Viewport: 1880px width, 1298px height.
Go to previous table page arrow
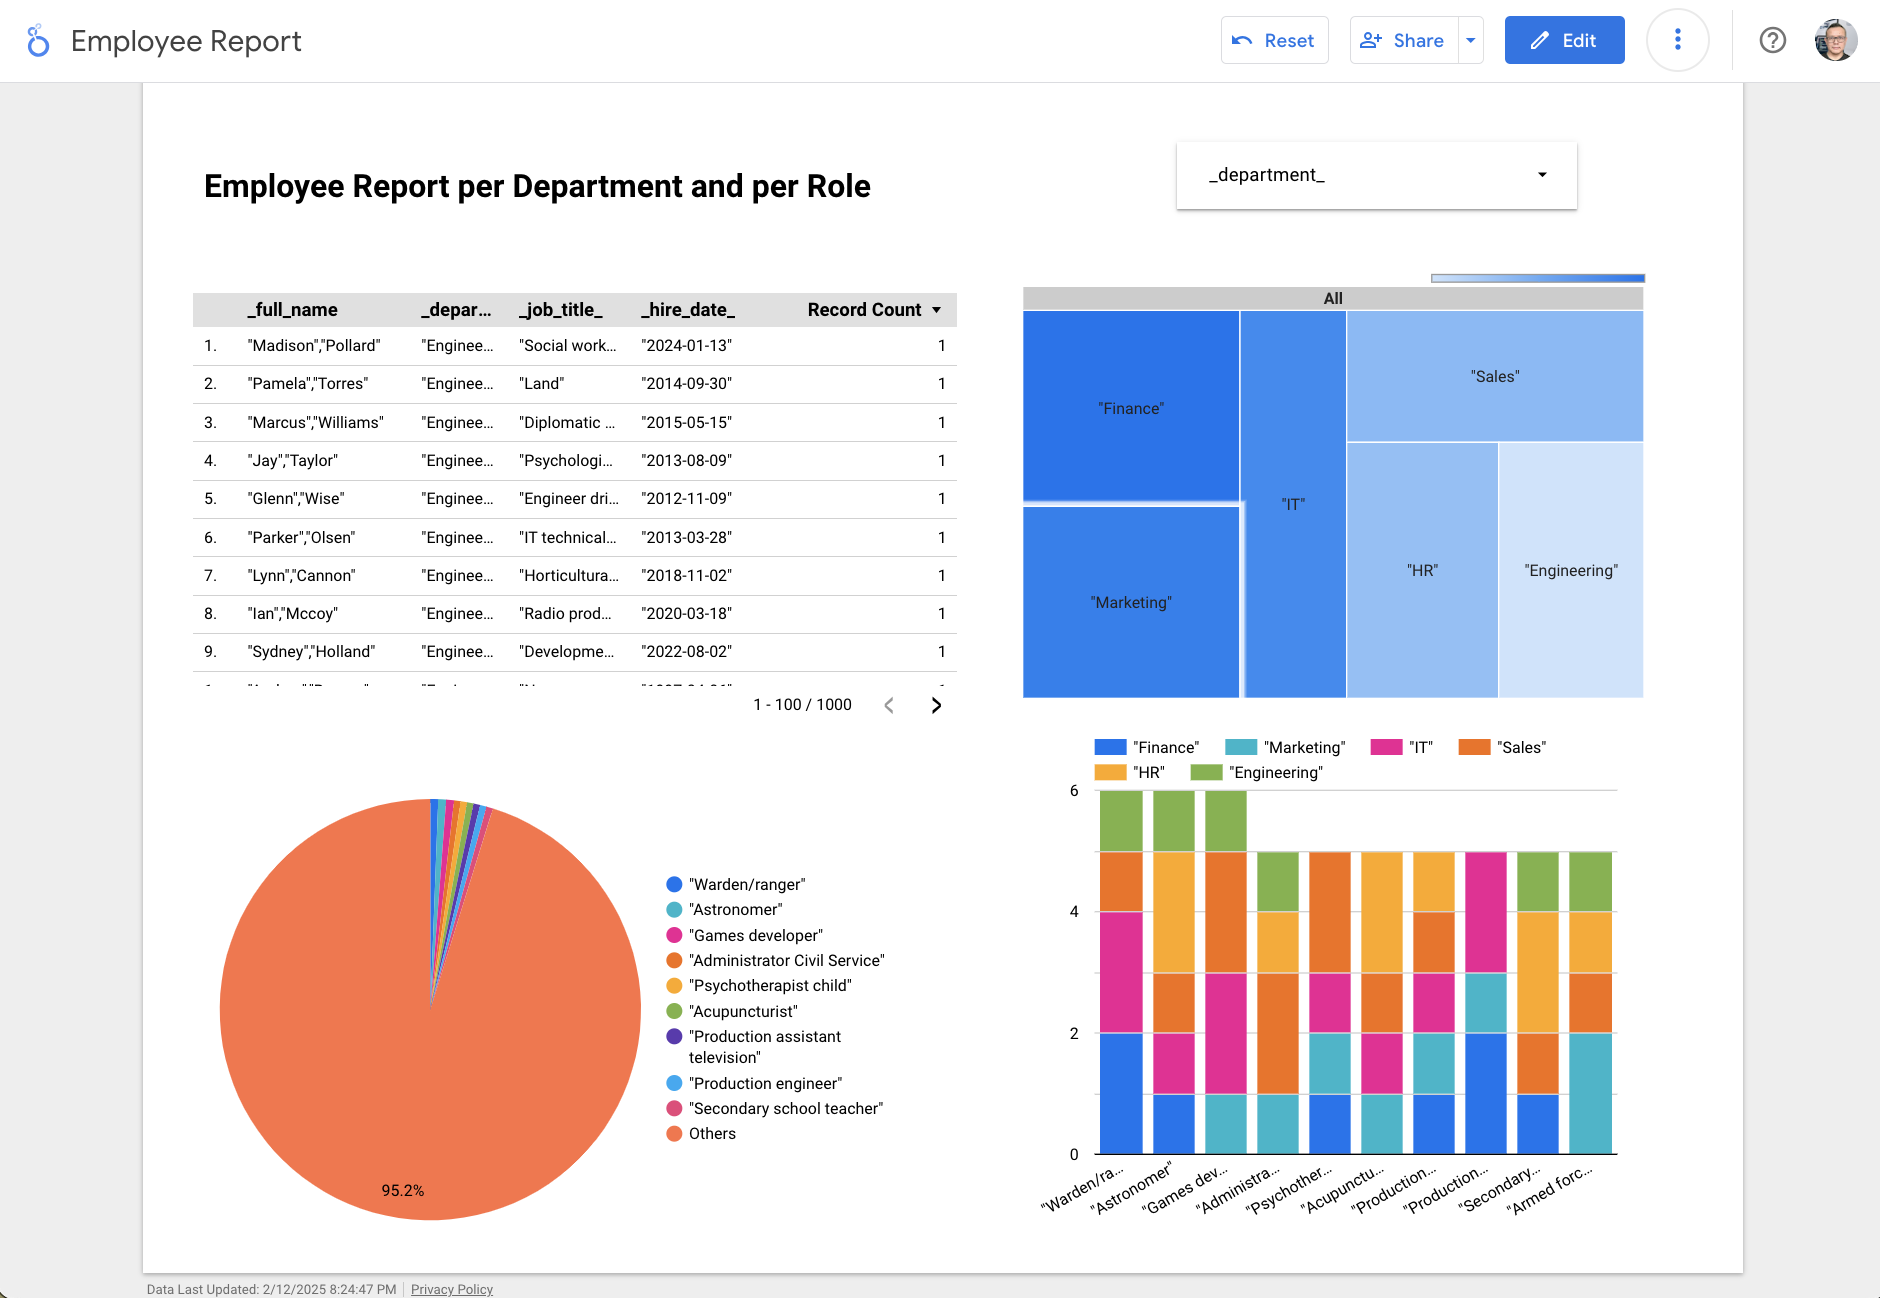tap(889, 705)
